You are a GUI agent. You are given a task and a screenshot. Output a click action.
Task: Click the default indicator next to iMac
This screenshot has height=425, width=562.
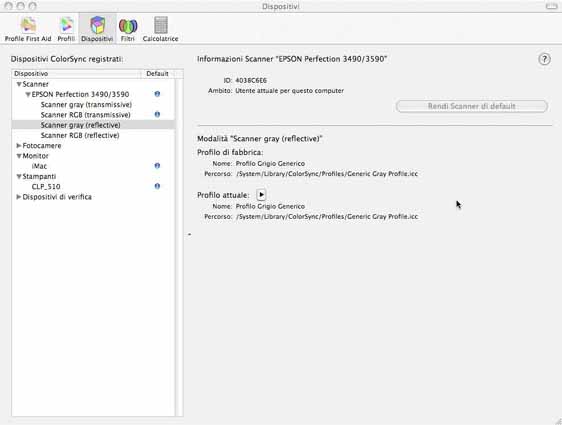click(x=157, y=166)
